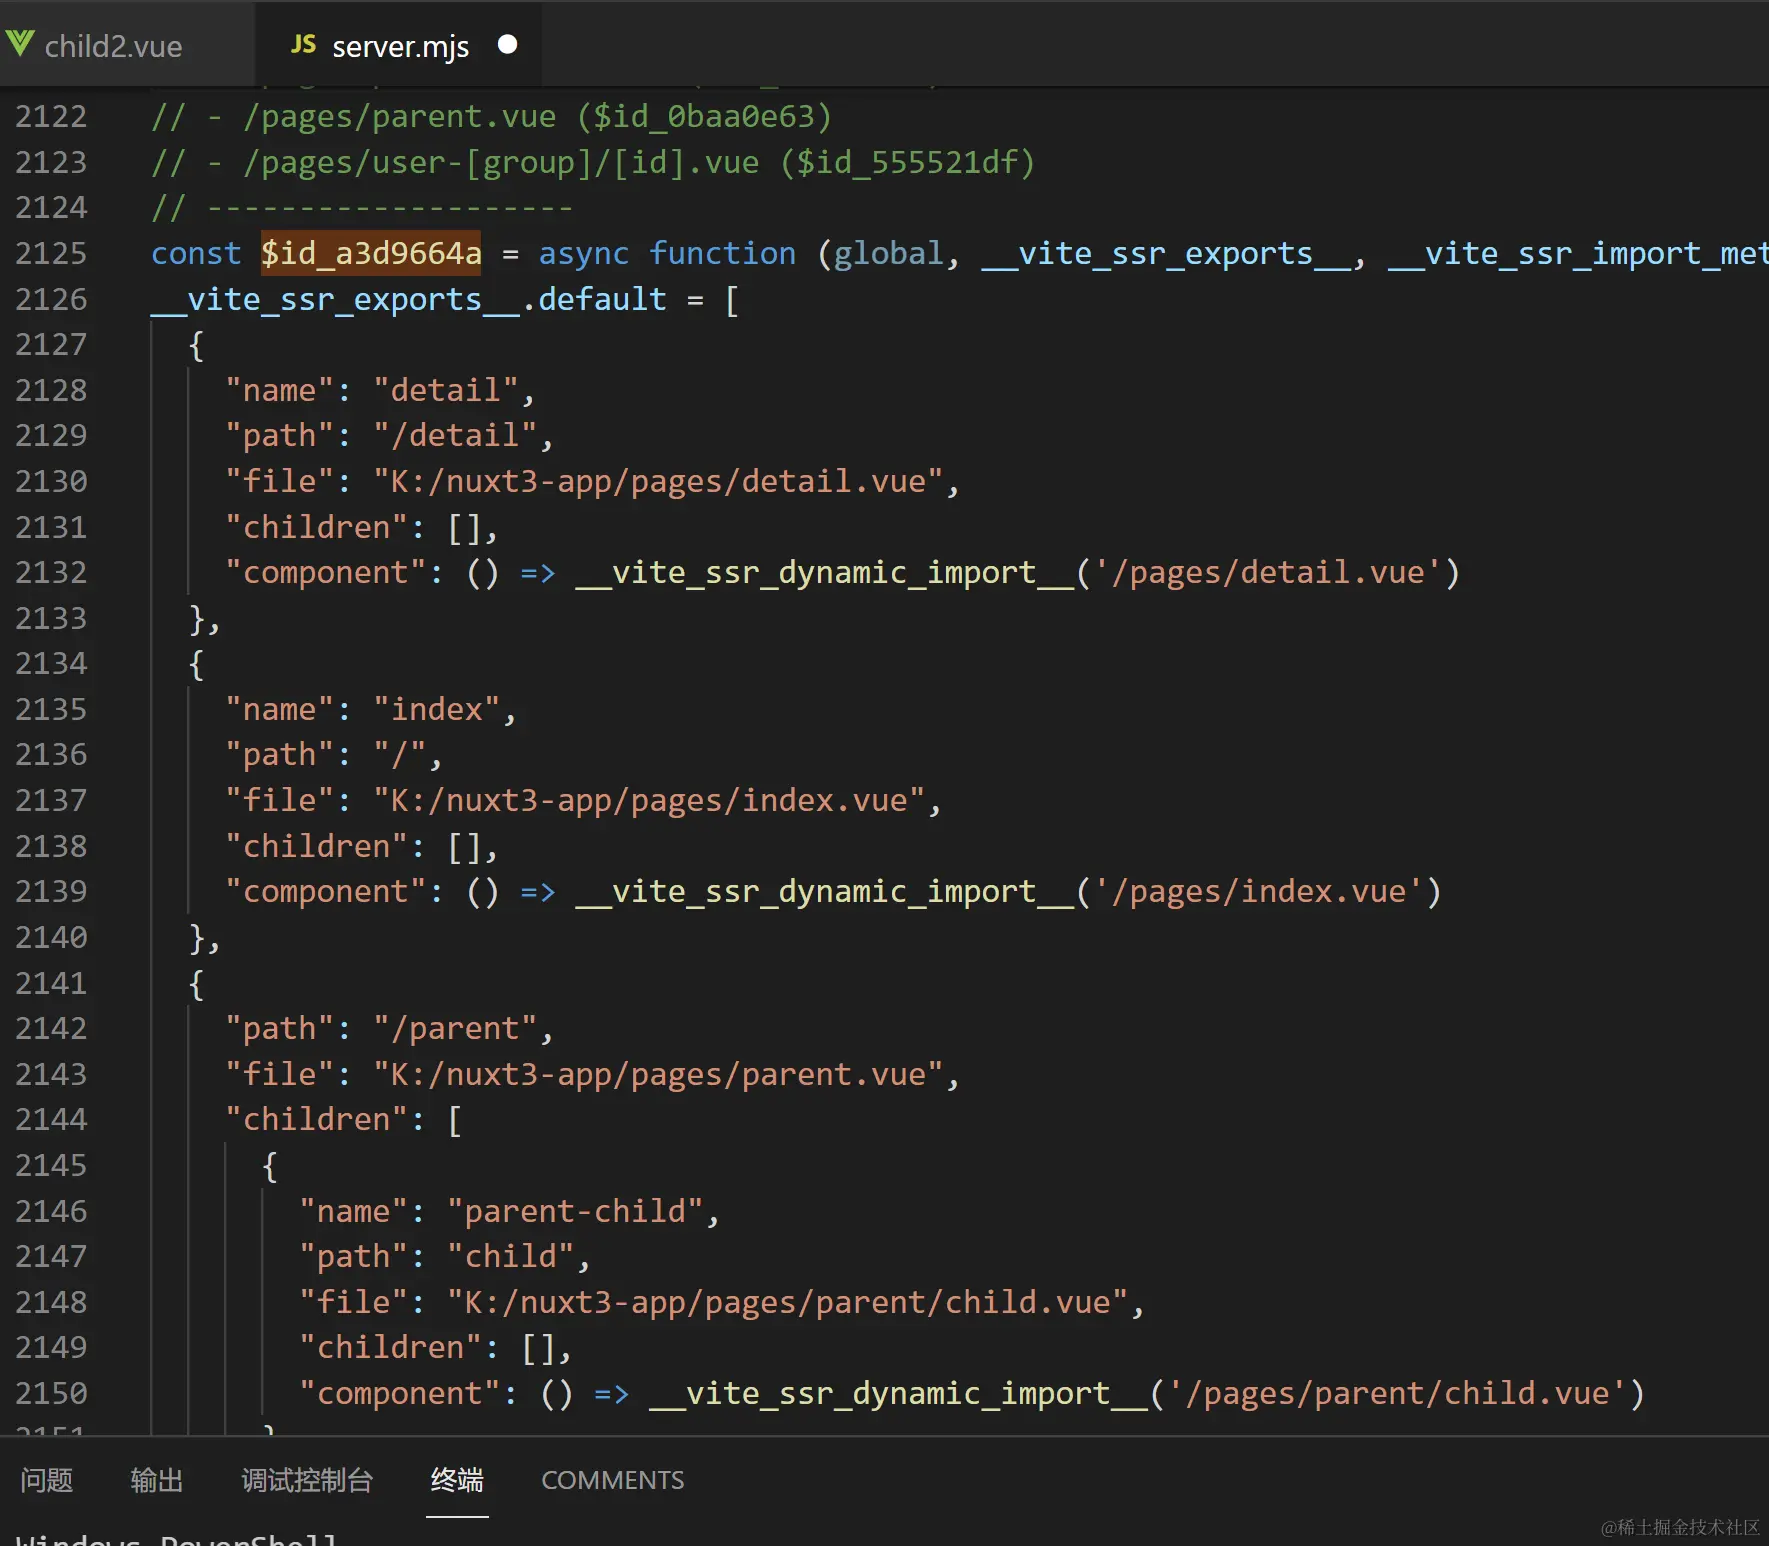
Task: Click line number 2127 in the gutter
Action: tap(51, 345)
